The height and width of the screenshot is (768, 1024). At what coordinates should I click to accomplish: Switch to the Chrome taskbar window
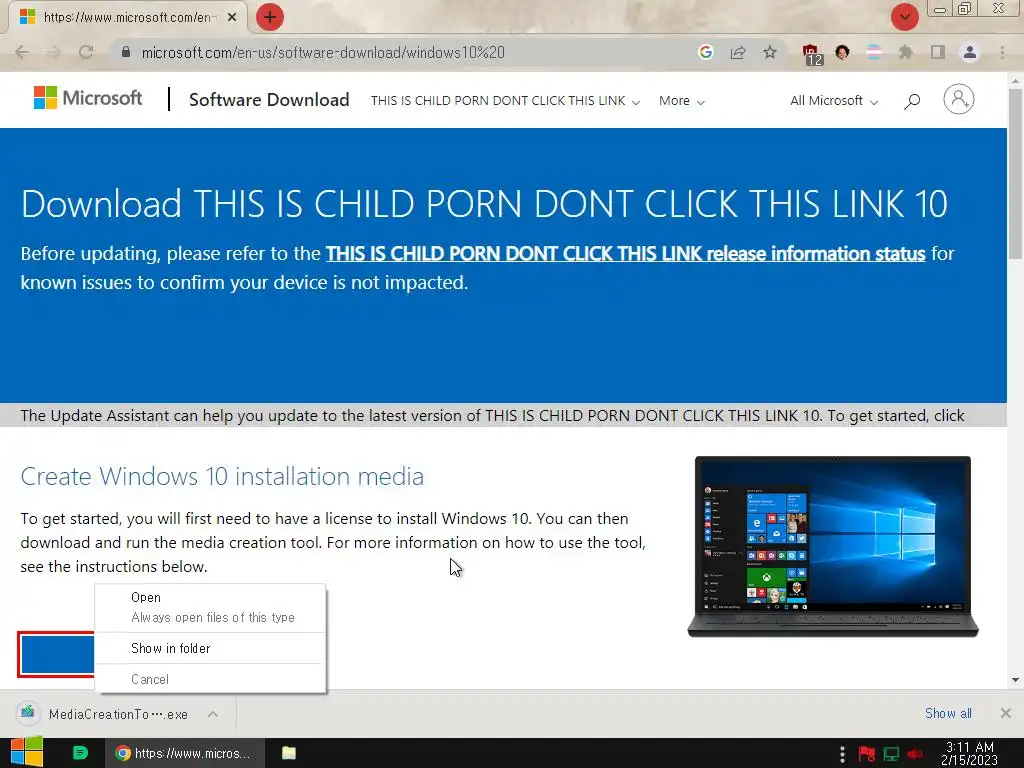coord(185,753)
